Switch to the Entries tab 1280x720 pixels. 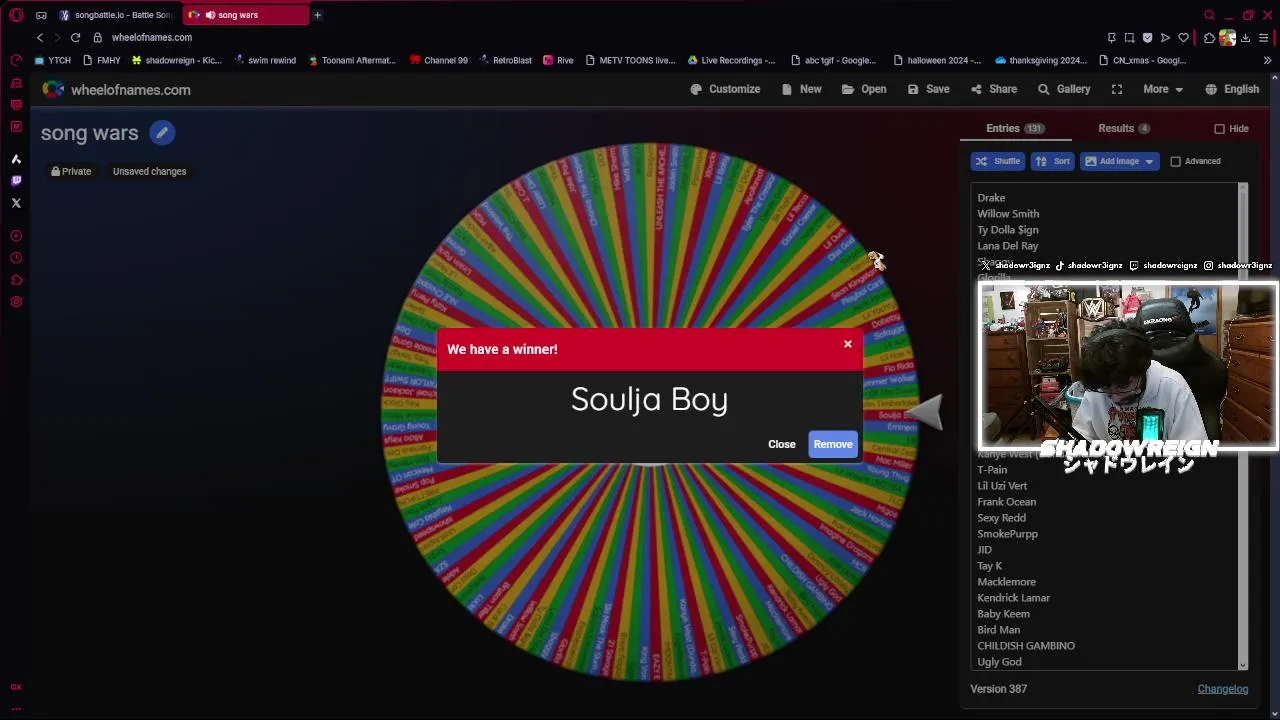(x=1015, y=128)
